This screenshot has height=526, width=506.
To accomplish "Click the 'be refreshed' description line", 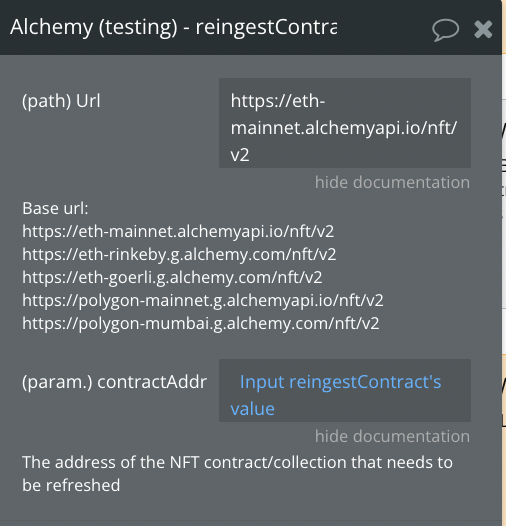I will pos(71,485).
